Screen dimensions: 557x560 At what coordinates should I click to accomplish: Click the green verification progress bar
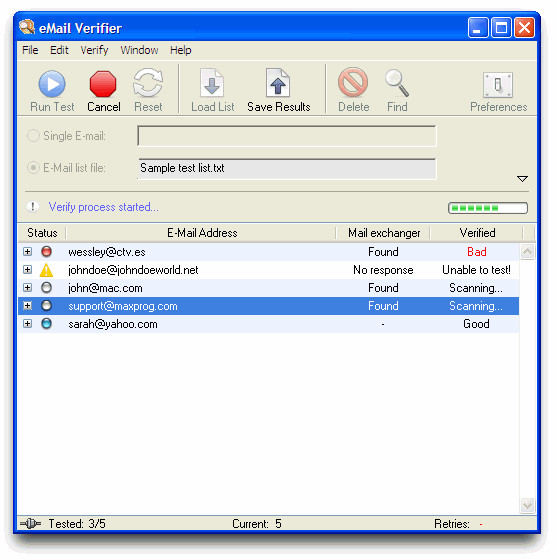click(x=488, y=208)
